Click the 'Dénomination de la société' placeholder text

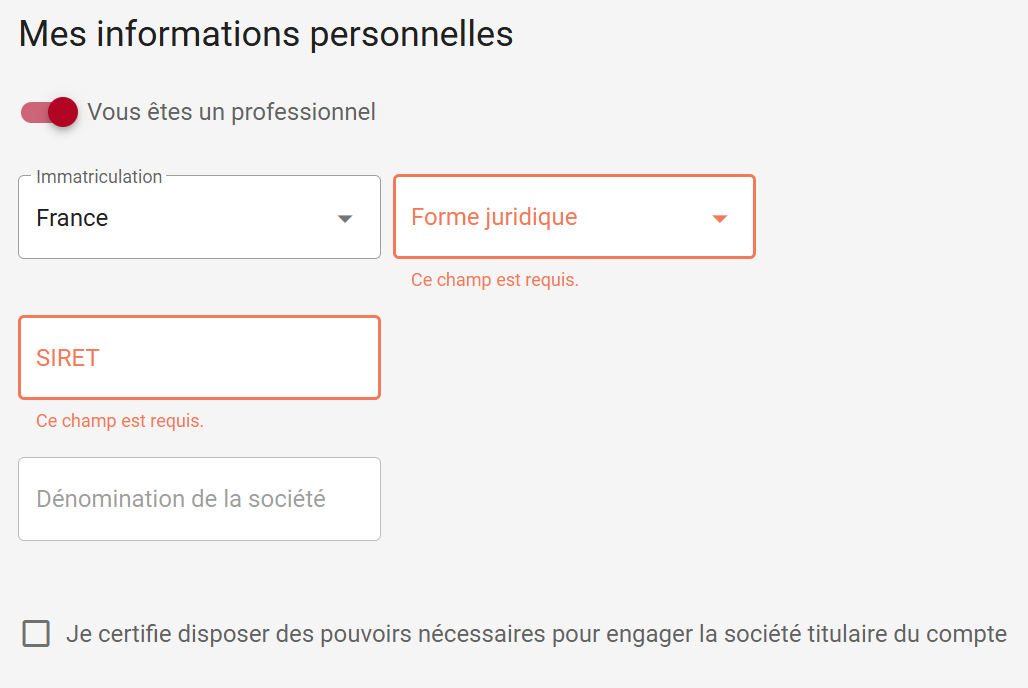pos(181,499)
